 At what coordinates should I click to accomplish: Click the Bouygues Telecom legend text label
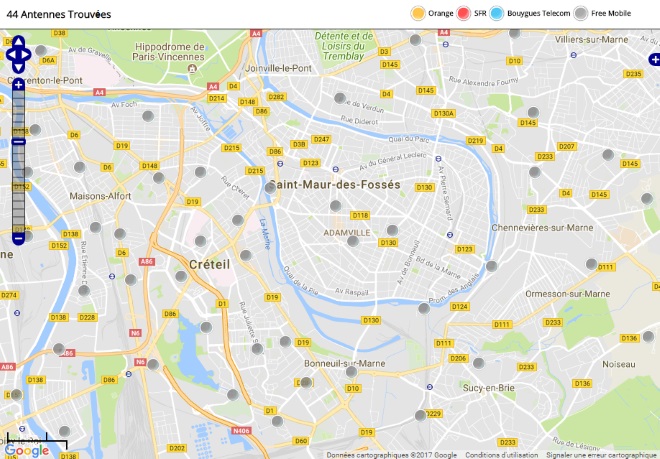point(538,13)
